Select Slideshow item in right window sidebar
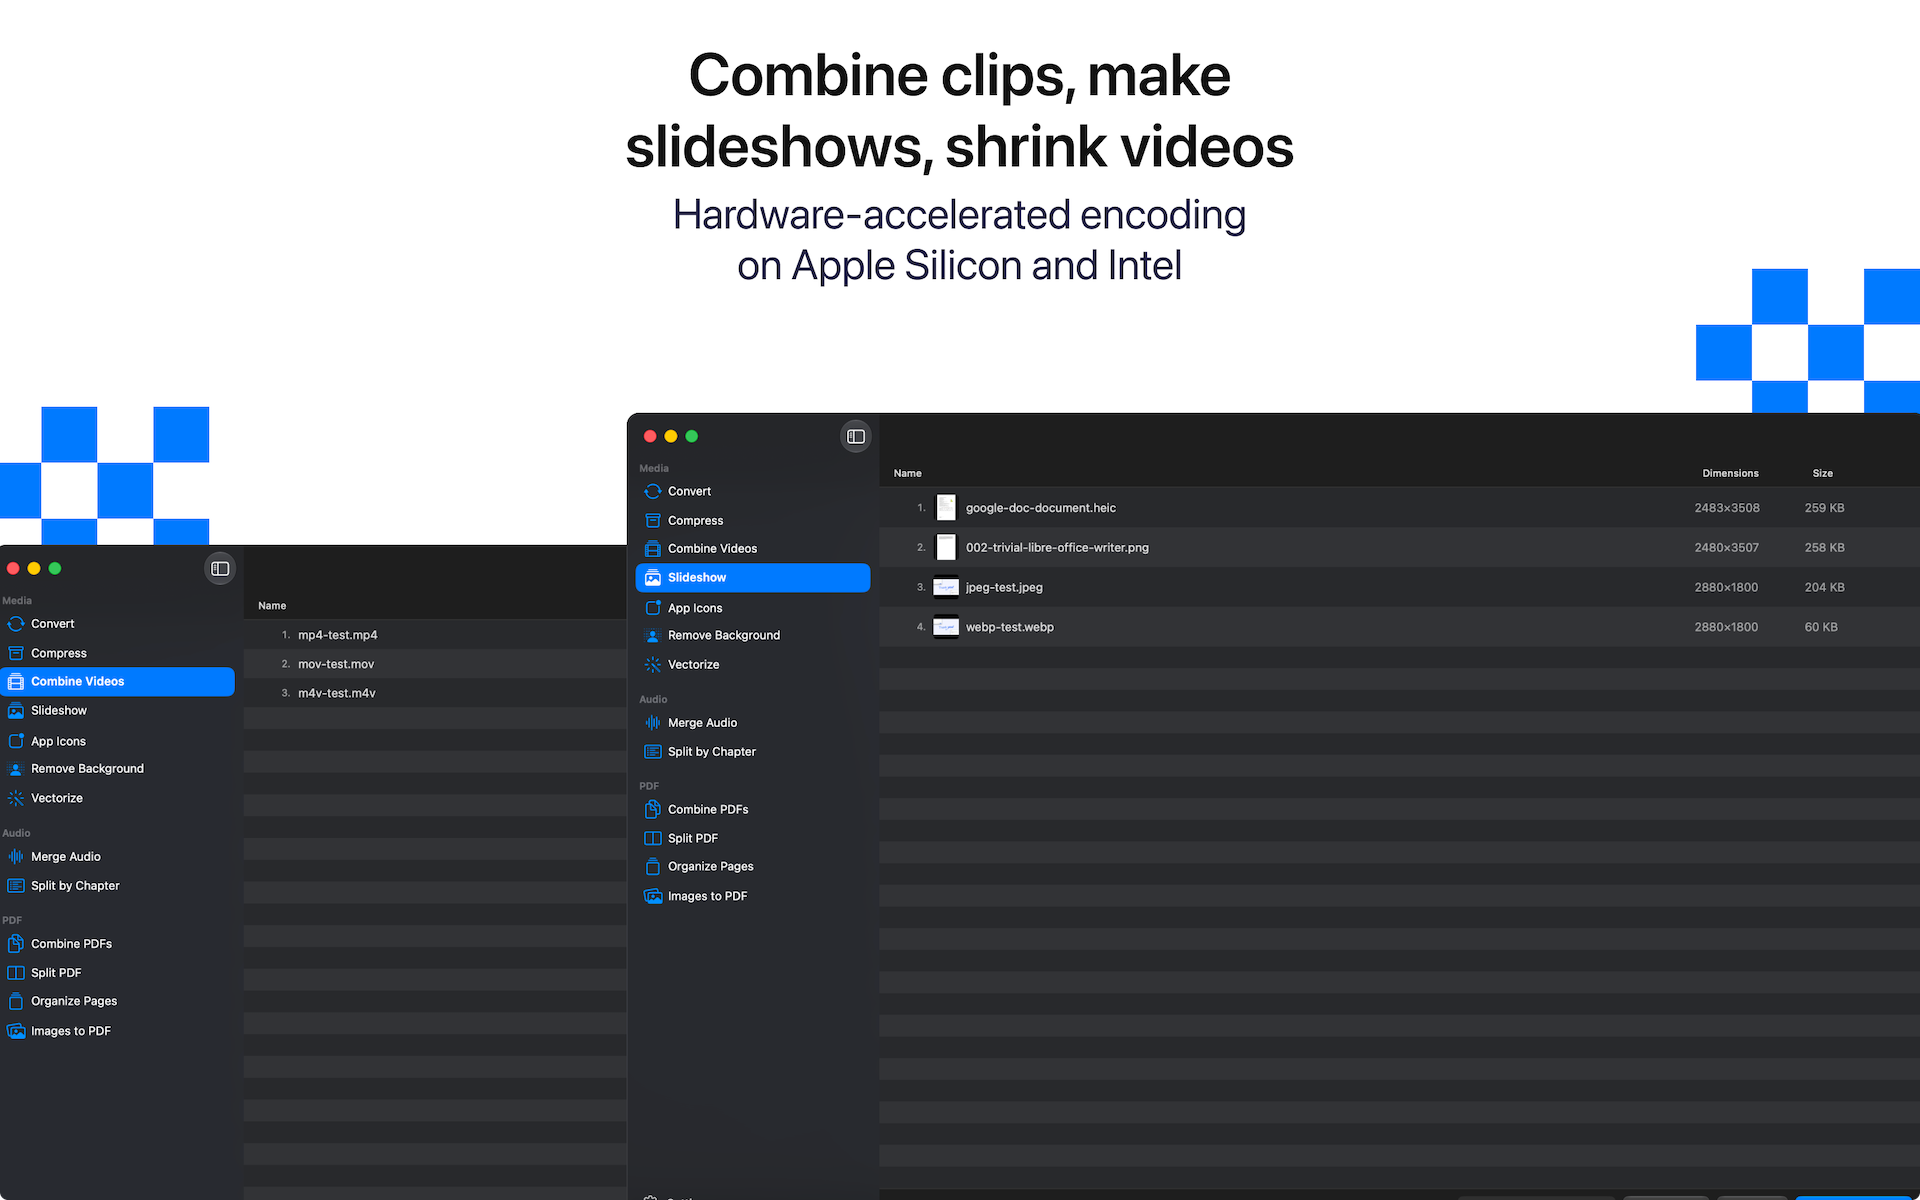Image resolution: width=1920 pixels, height=1200 pixels. (x=753, y=578)
